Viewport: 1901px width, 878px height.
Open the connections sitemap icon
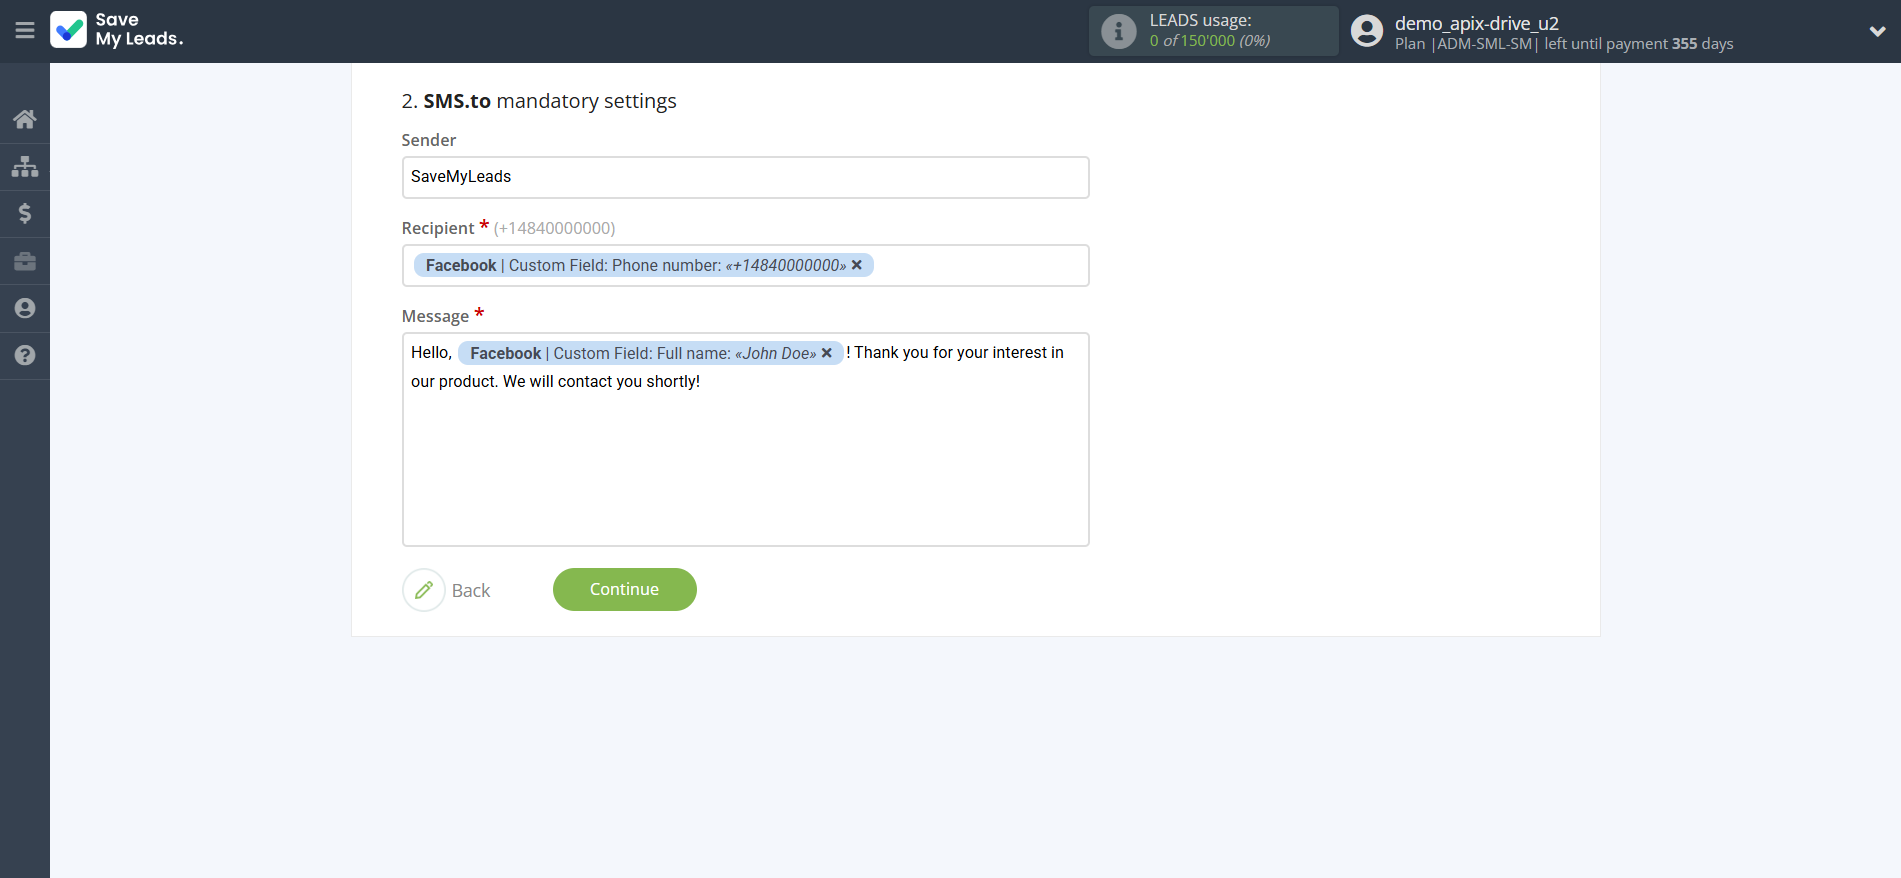[25, 166]
